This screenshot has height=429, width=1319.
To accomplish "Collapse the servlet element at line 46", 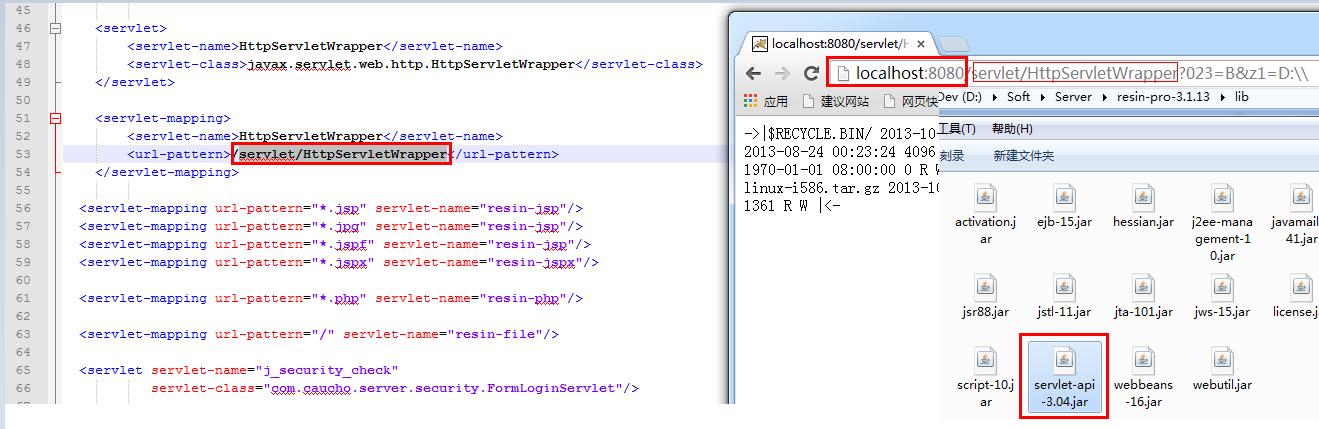I will point(55,29).
